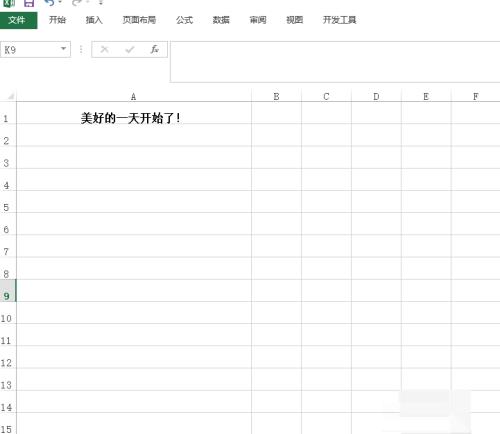The image size is (500, 434).
Task: Open the 文件 file tab
Action: pos(18,20)
